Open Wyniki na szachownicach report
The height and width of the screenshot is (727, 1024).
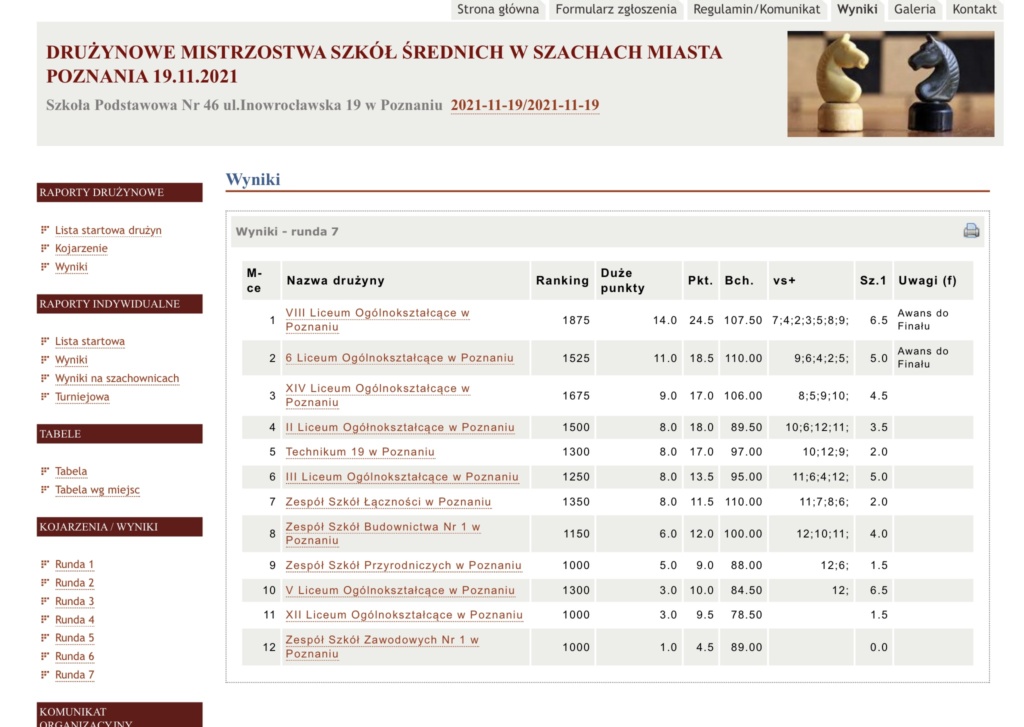117,378
